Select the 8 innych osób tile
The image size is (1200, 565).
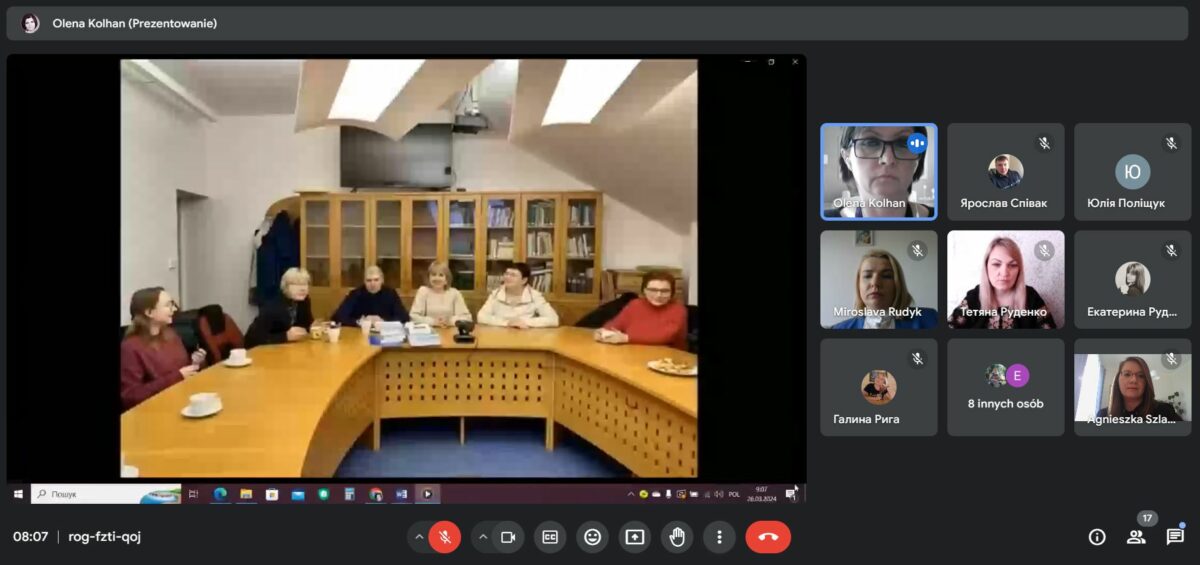click(x=1006, y=387)
